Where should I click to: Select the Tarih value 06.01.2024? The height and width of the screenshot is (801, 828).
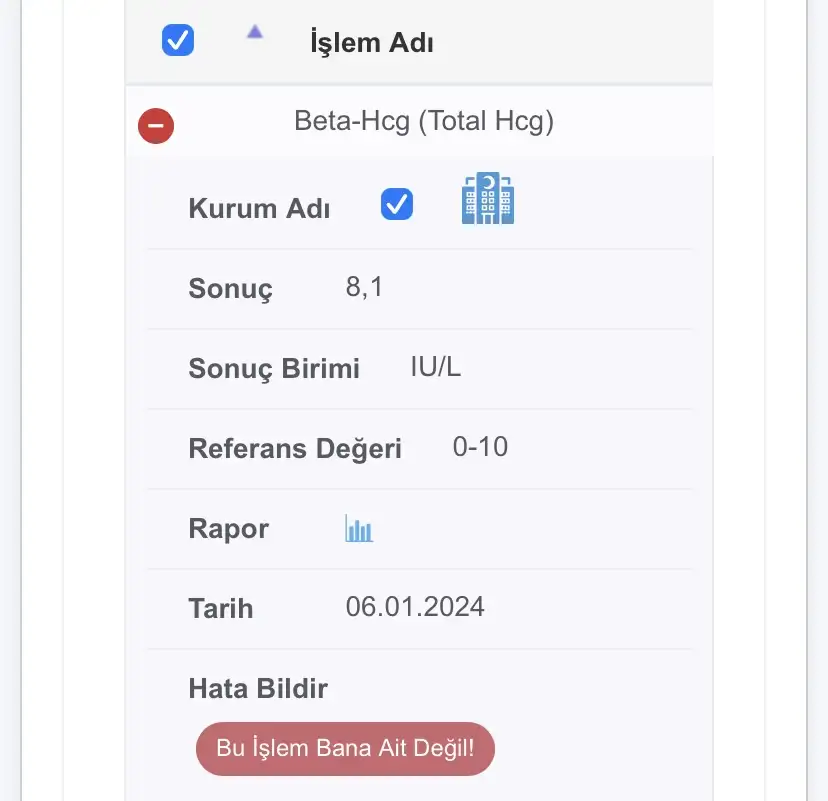tap(415, 606)
